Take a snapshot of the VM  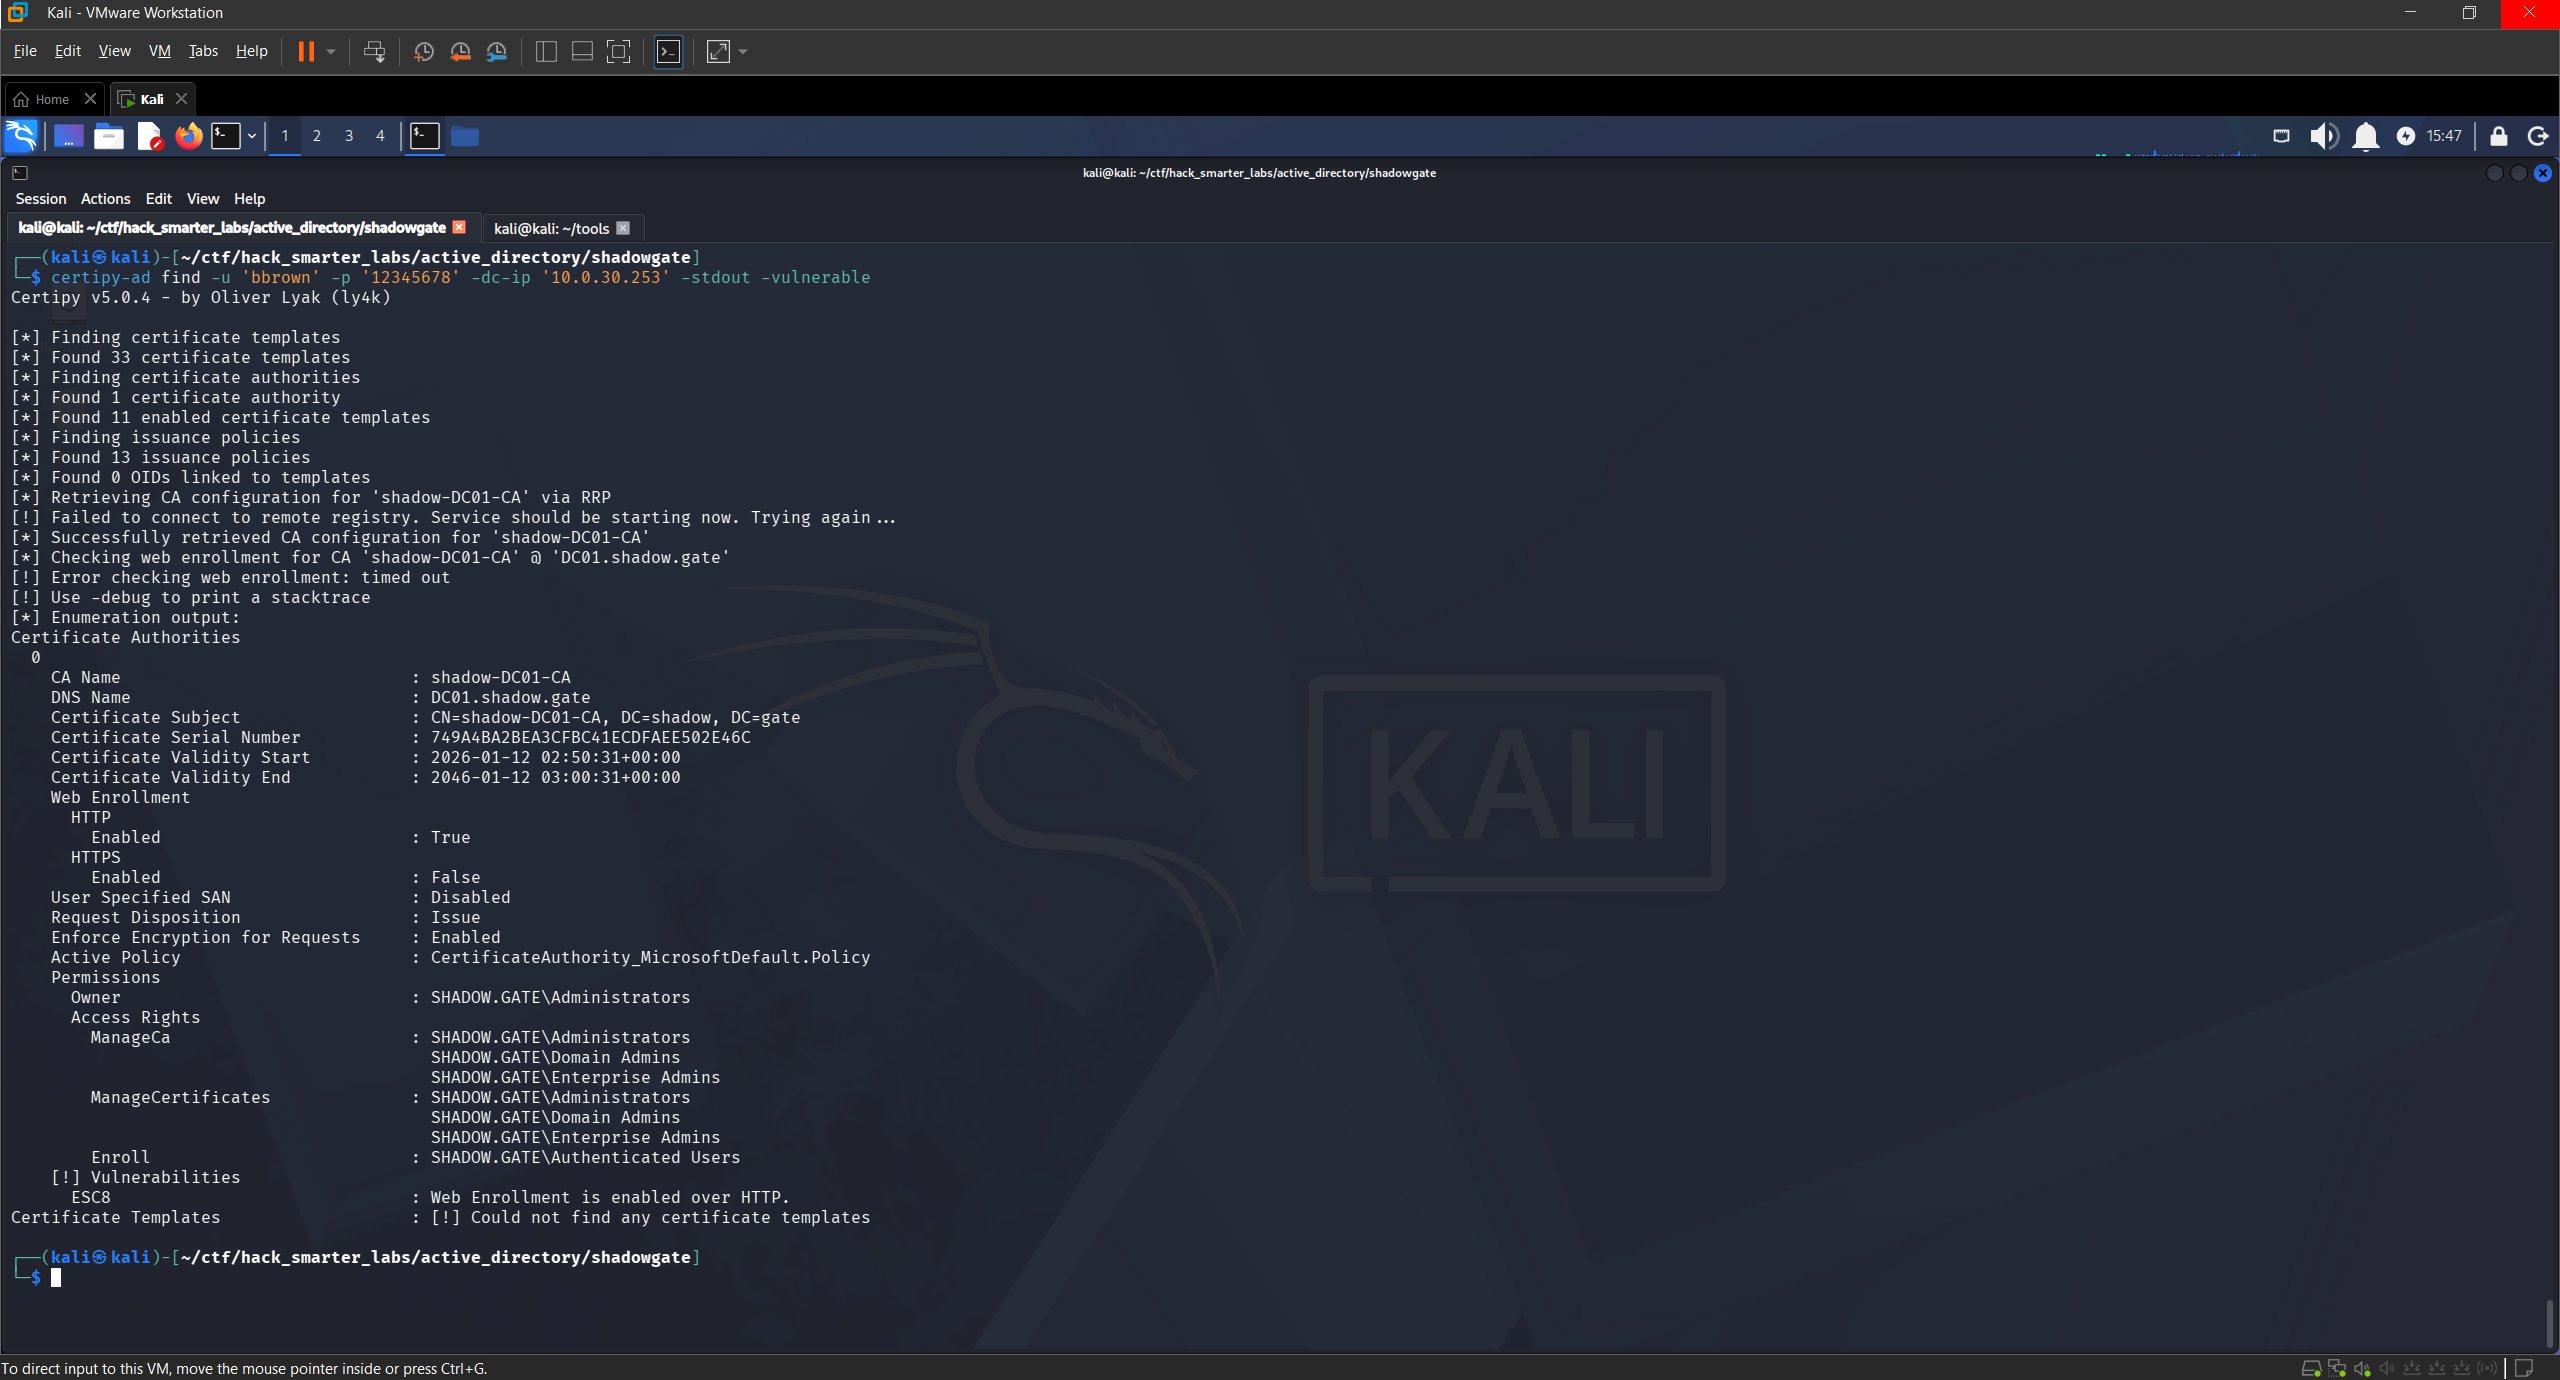pos(423,51)
